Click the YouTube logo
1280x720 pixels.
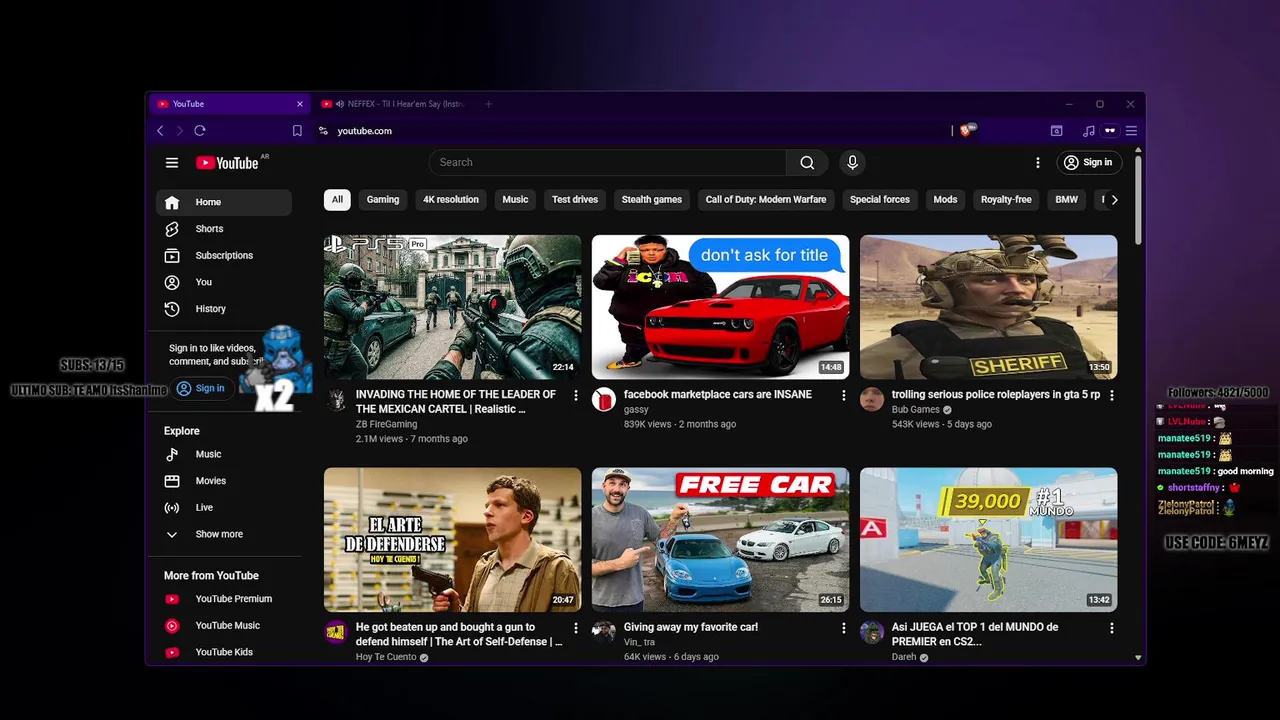[x=227, y=162]
